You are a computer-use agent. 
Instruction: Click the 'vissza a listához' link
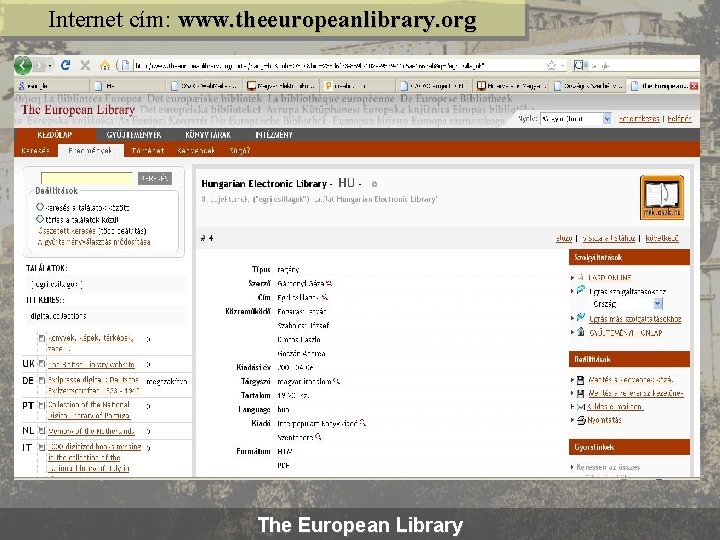click(608, 238)
